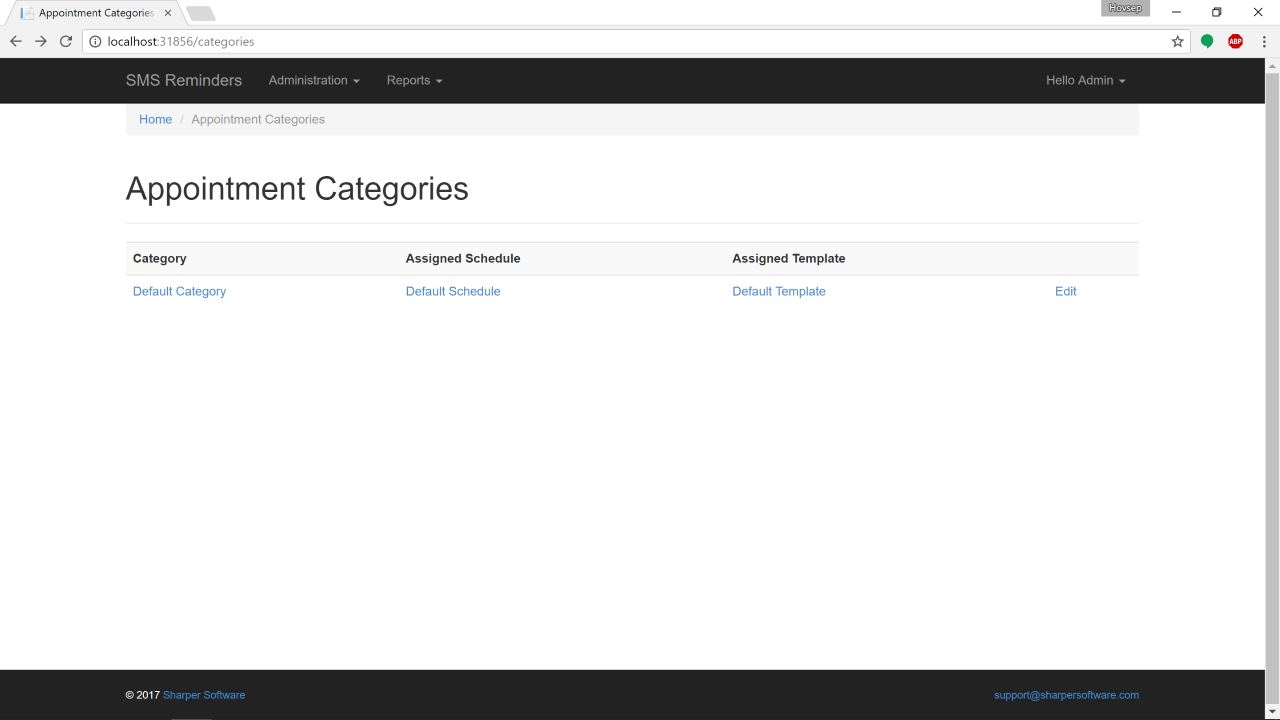1280x720 pixels.
Task: Reload the page with refresh icon
Action: pos(66,41)
